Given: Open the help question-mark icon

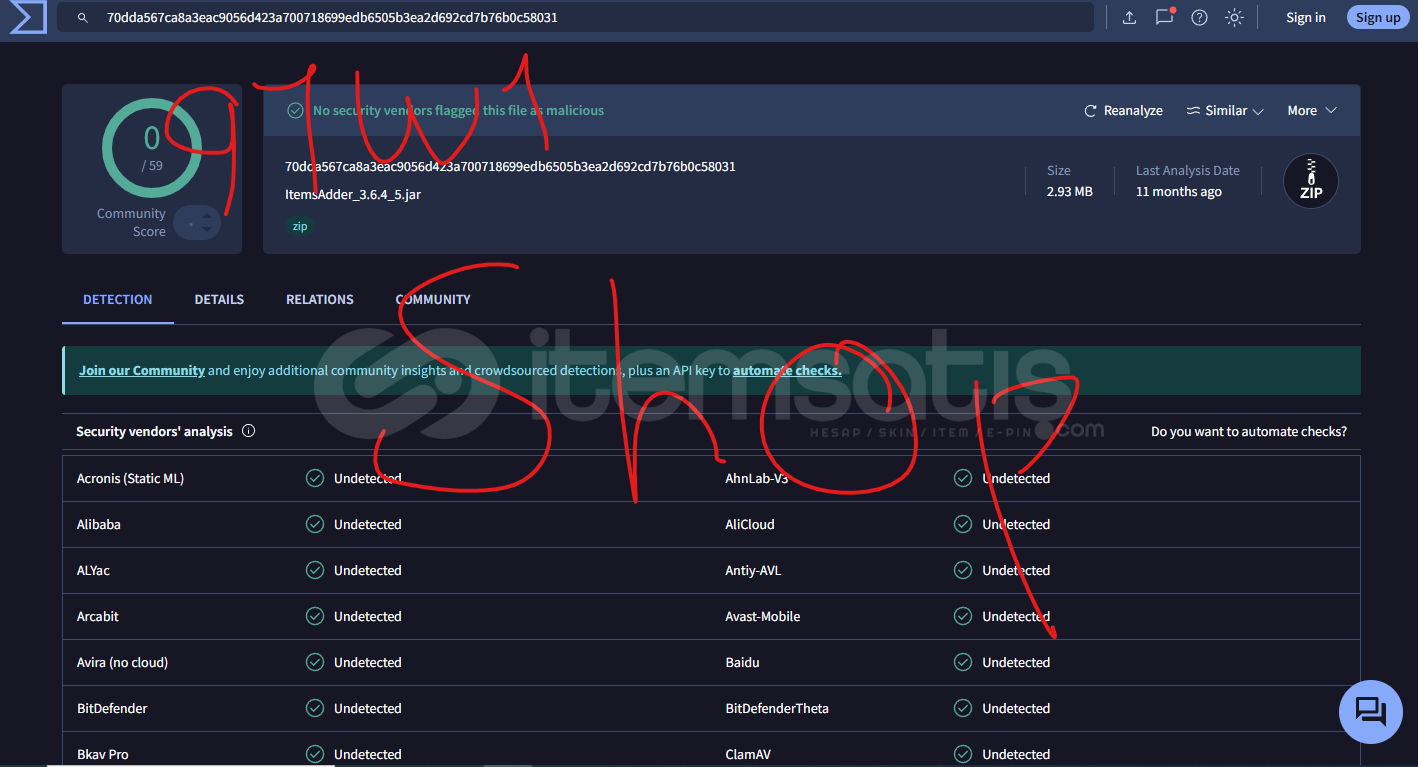Looking at the screenshot, I should pyautogui.click(x=1199, y=17).
